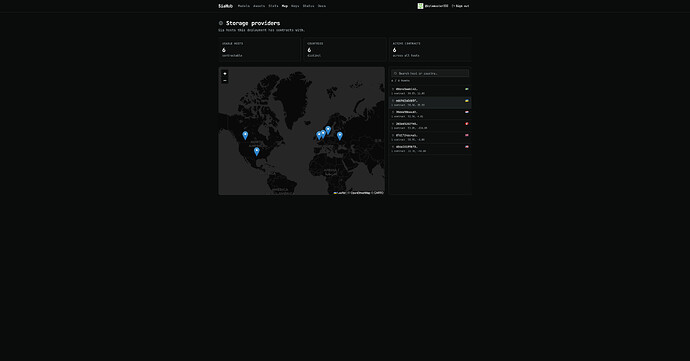The image size is (690, 361).
Task: Click the username next to avatar
Action: pos(436,6)
